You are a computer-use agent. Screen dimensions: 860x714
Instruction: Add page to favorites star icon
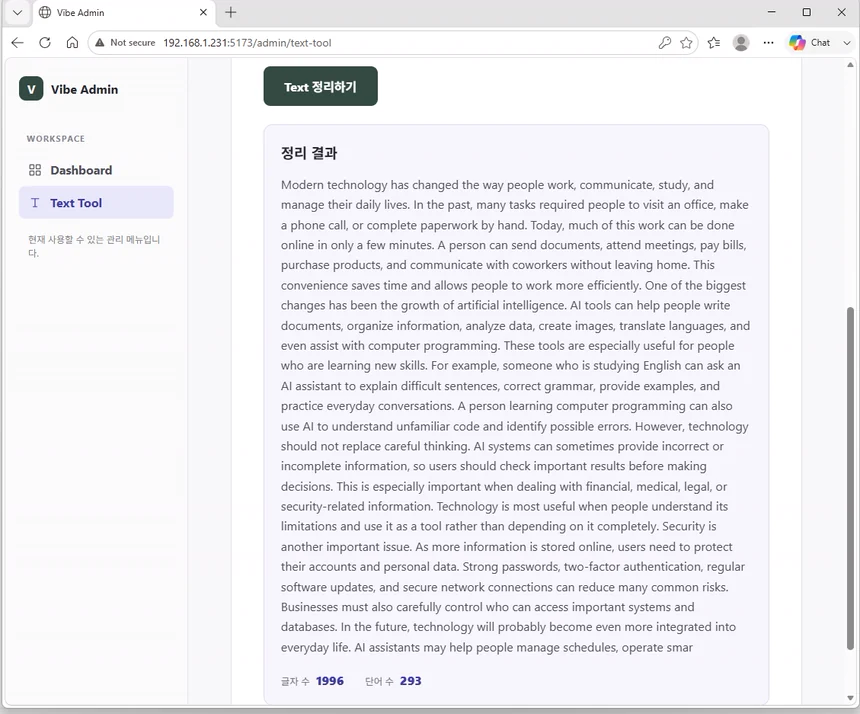[686, 43]
